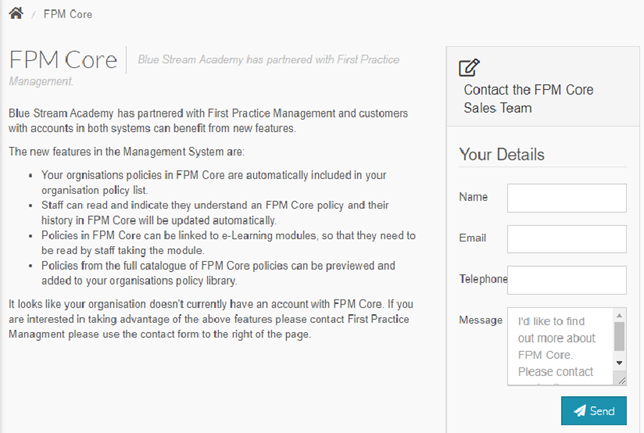Click the pencil edit icon above Contact heading
The image size is (644, 433).
coord(469,68)
